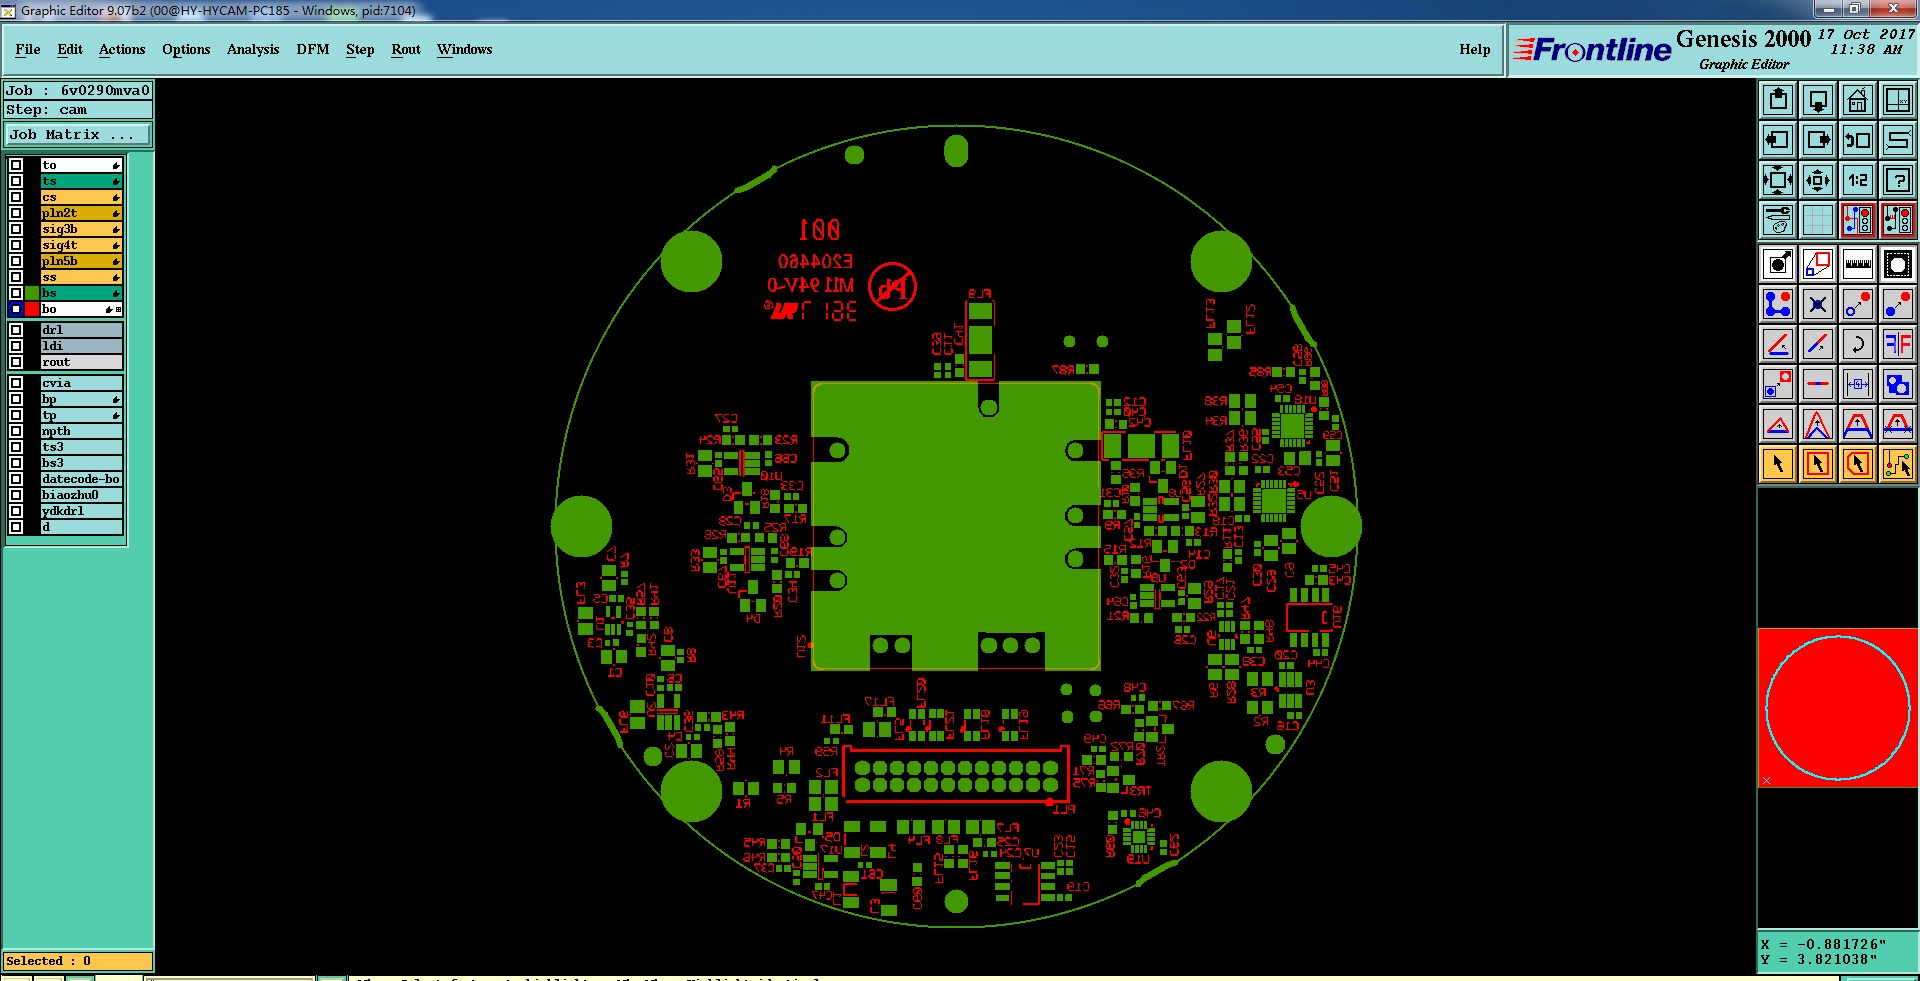Click the Home view icon
Screen dimensions: 1920x981
pos(1858,100)
